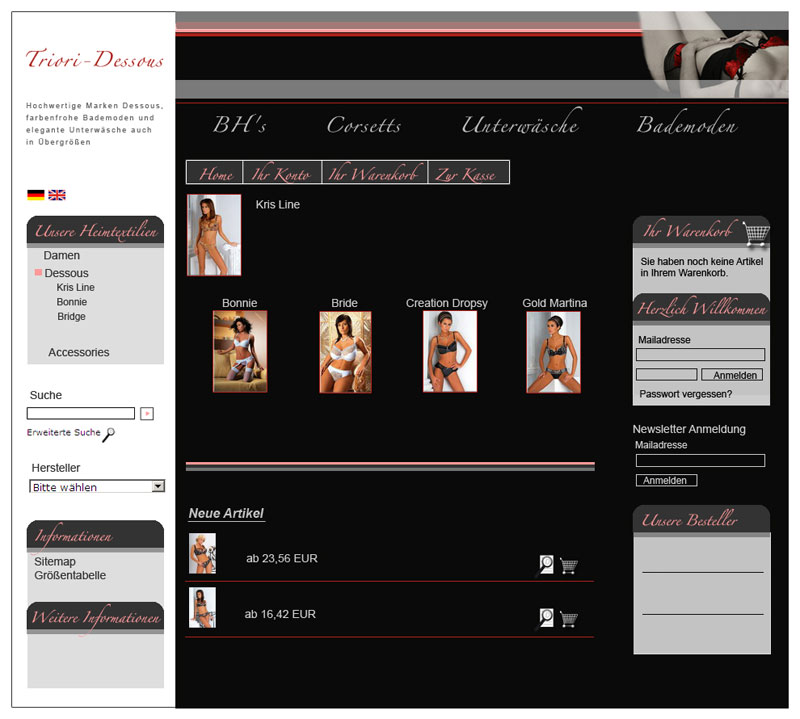Click the search submit arrow button
This screenshot has height=719, width=800.
147,413
